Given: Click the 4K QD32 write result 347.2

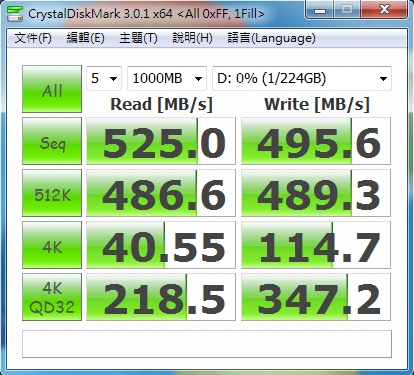Looking at the screenshot, I should pyautogui.click(x=316, y=297).
